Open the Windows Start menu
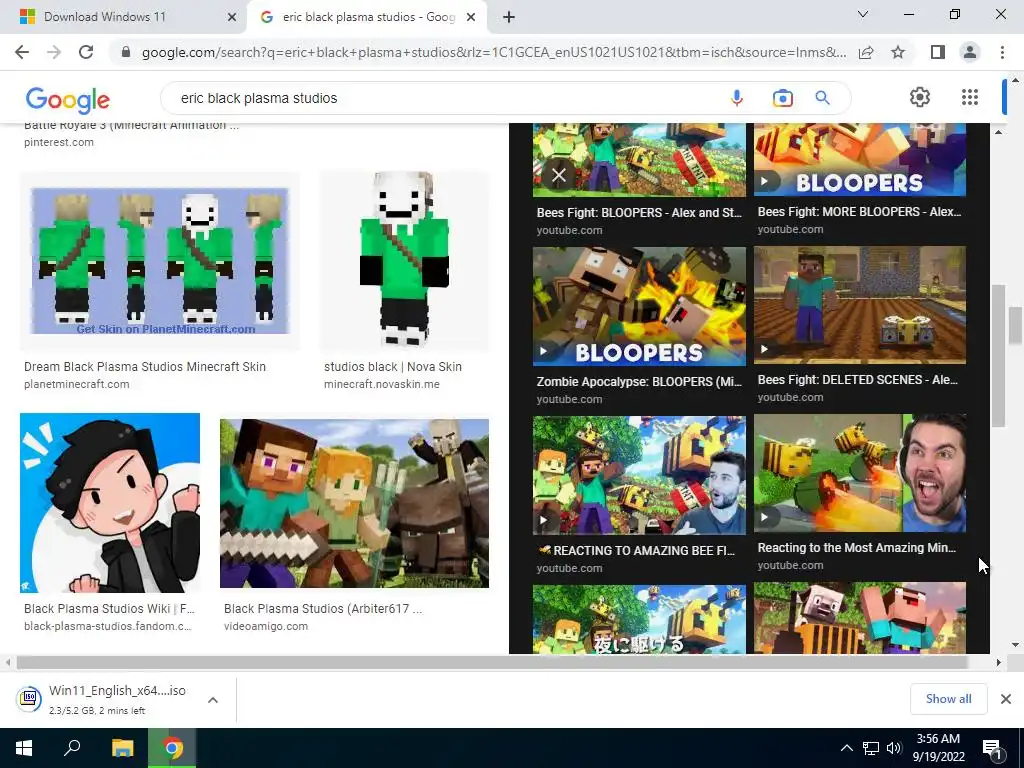Image resolution: width=1024 pixels, height=768 pixels. tap(24, 748)
